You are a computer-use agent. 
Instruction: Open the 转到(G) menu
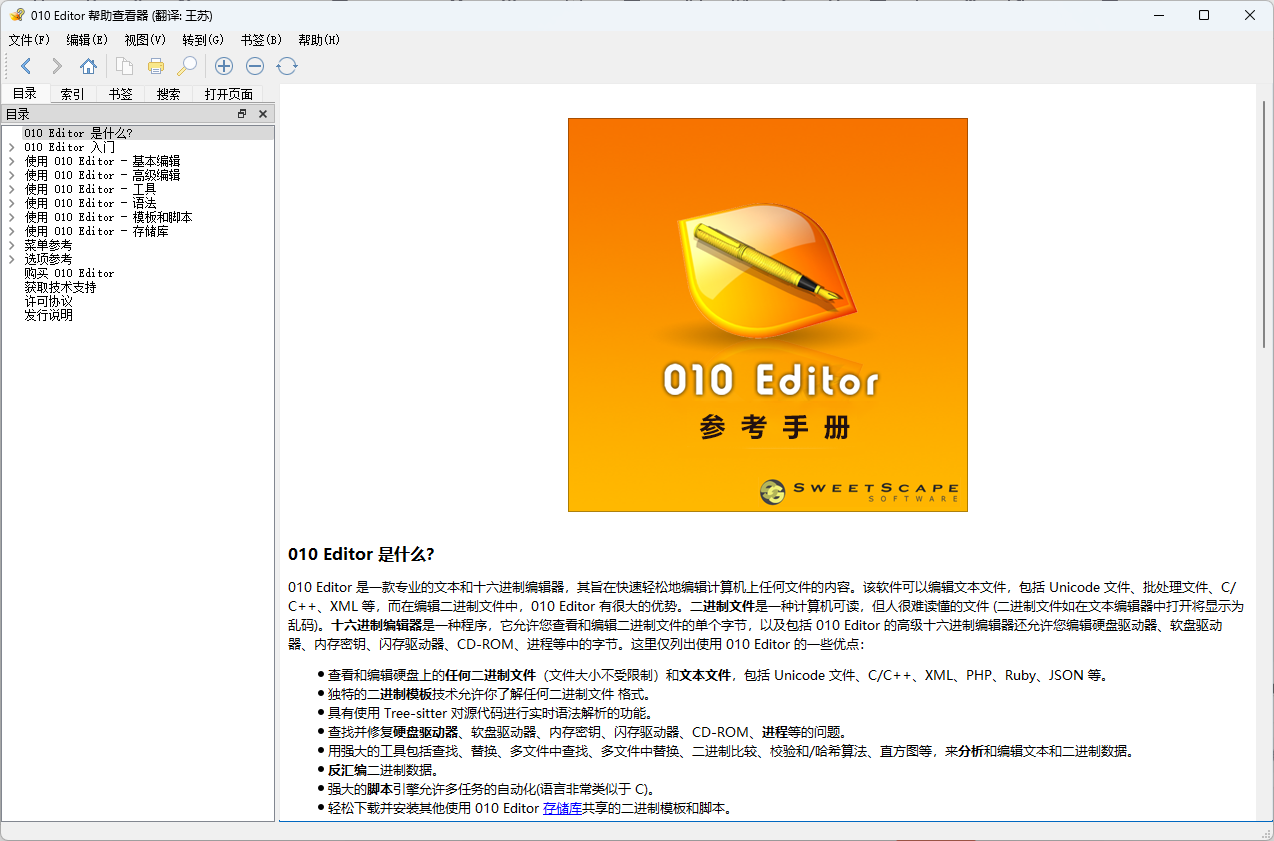(203, 40)
